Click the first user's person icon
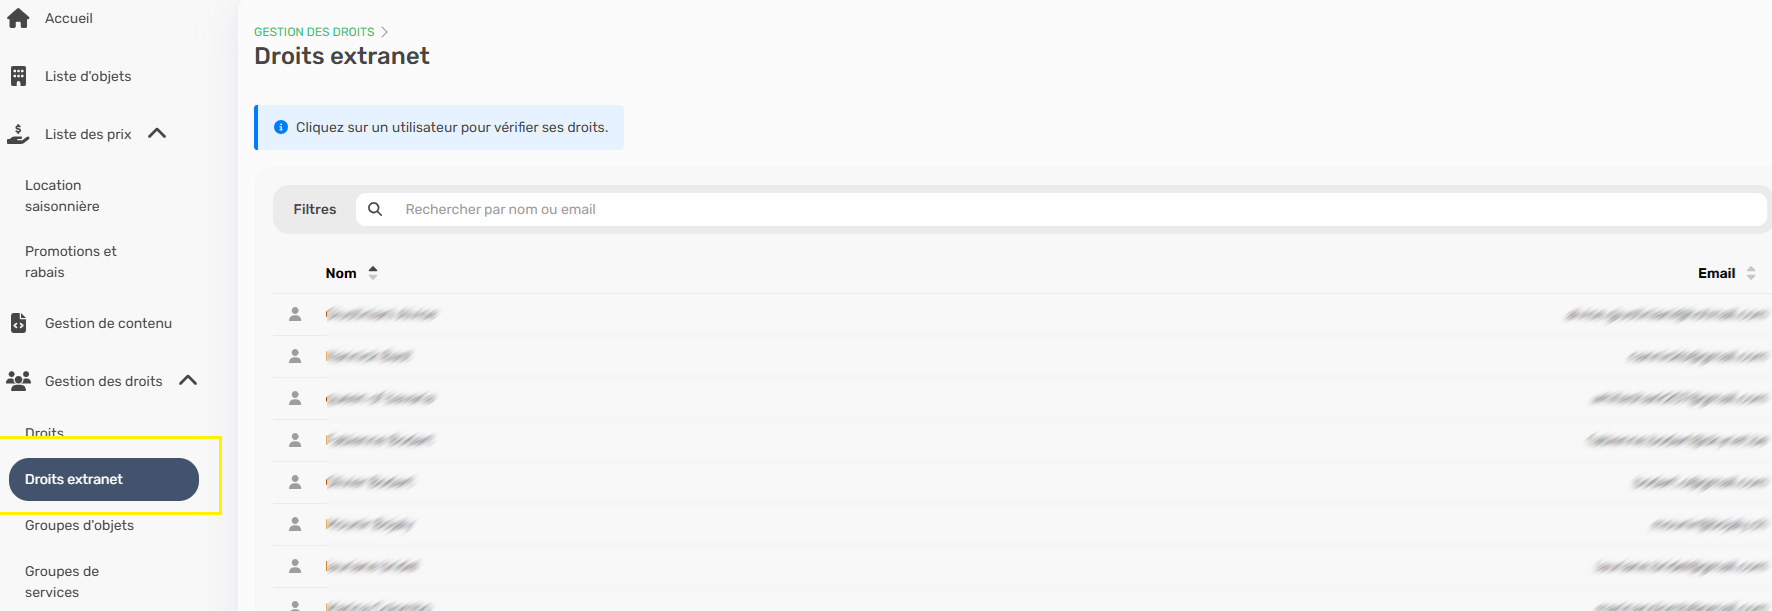 click(295, 314)
